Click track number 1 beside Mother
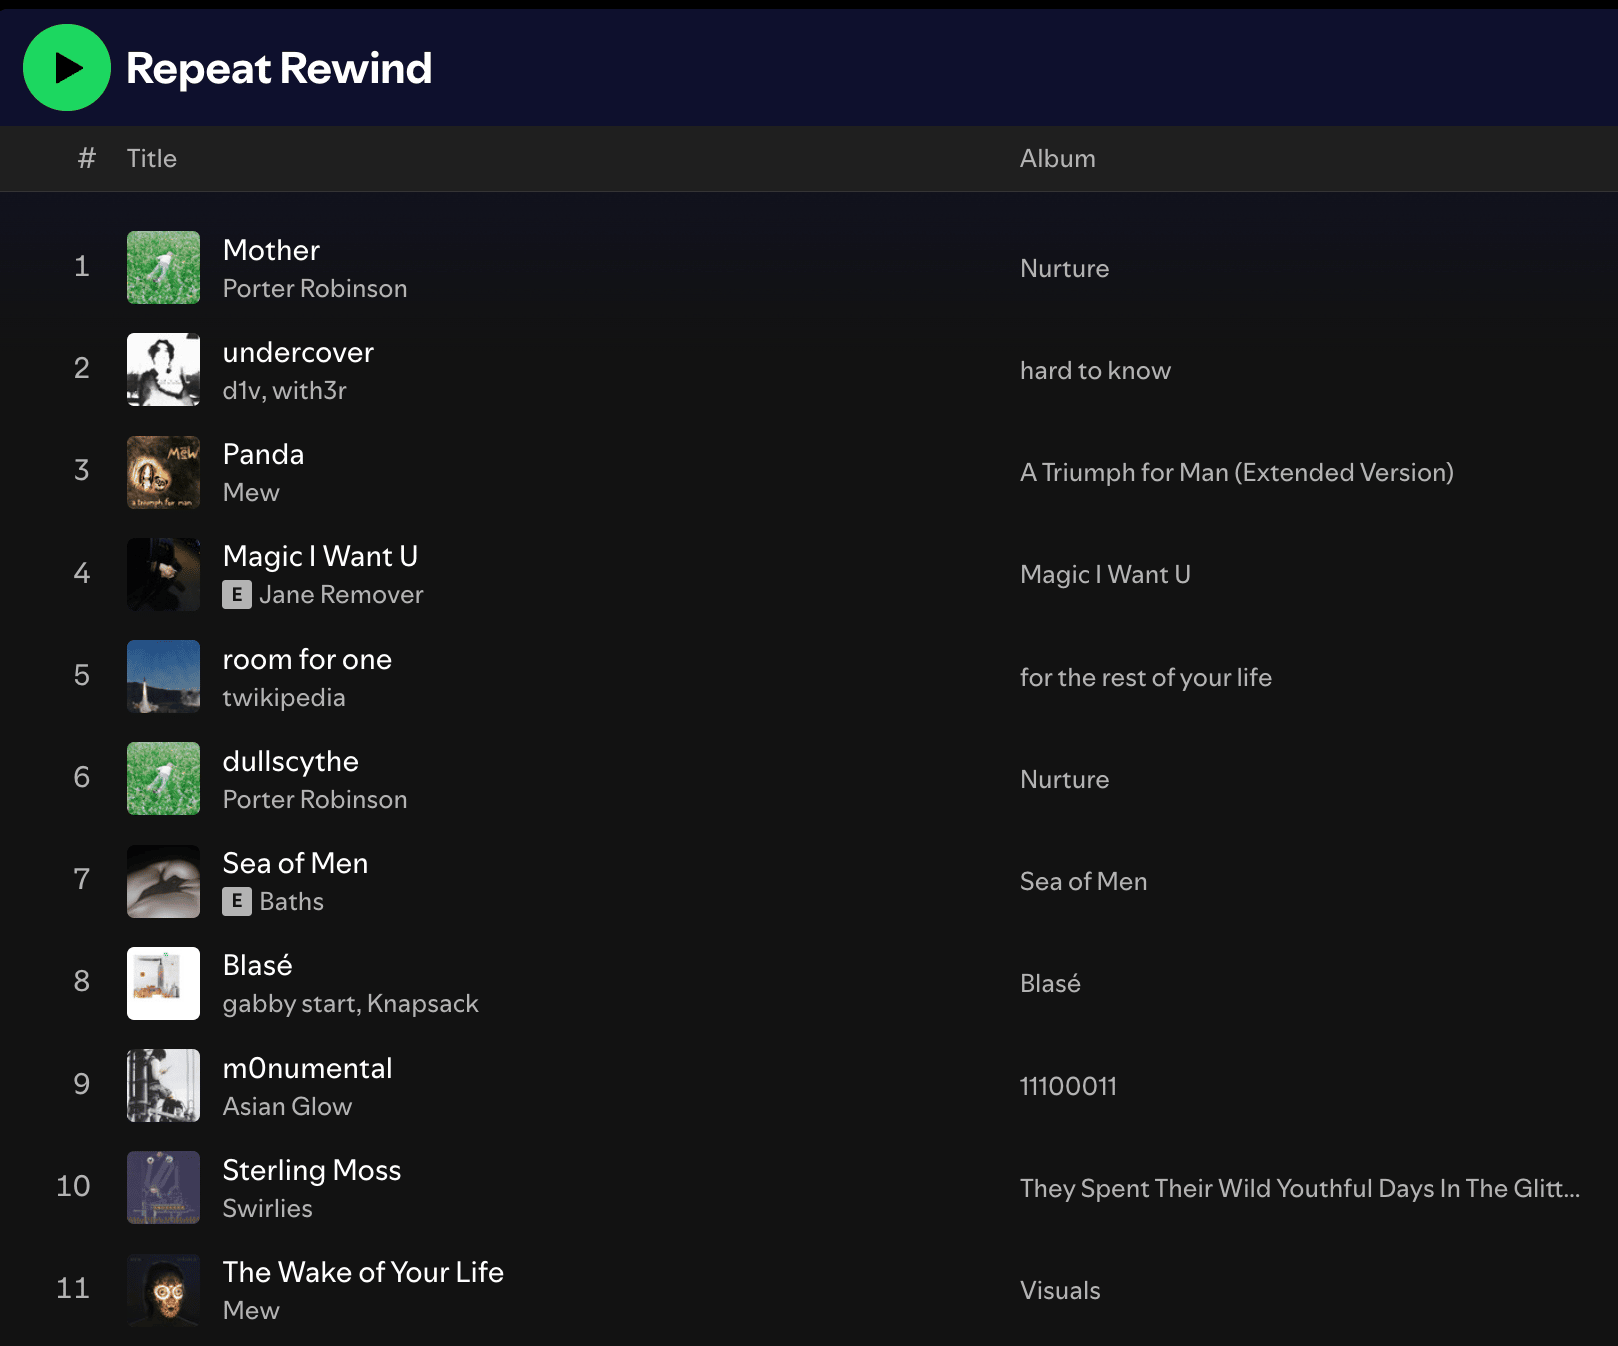Image resolution: width=1618 pixels, height=1346 pixels. coord(82,266)
